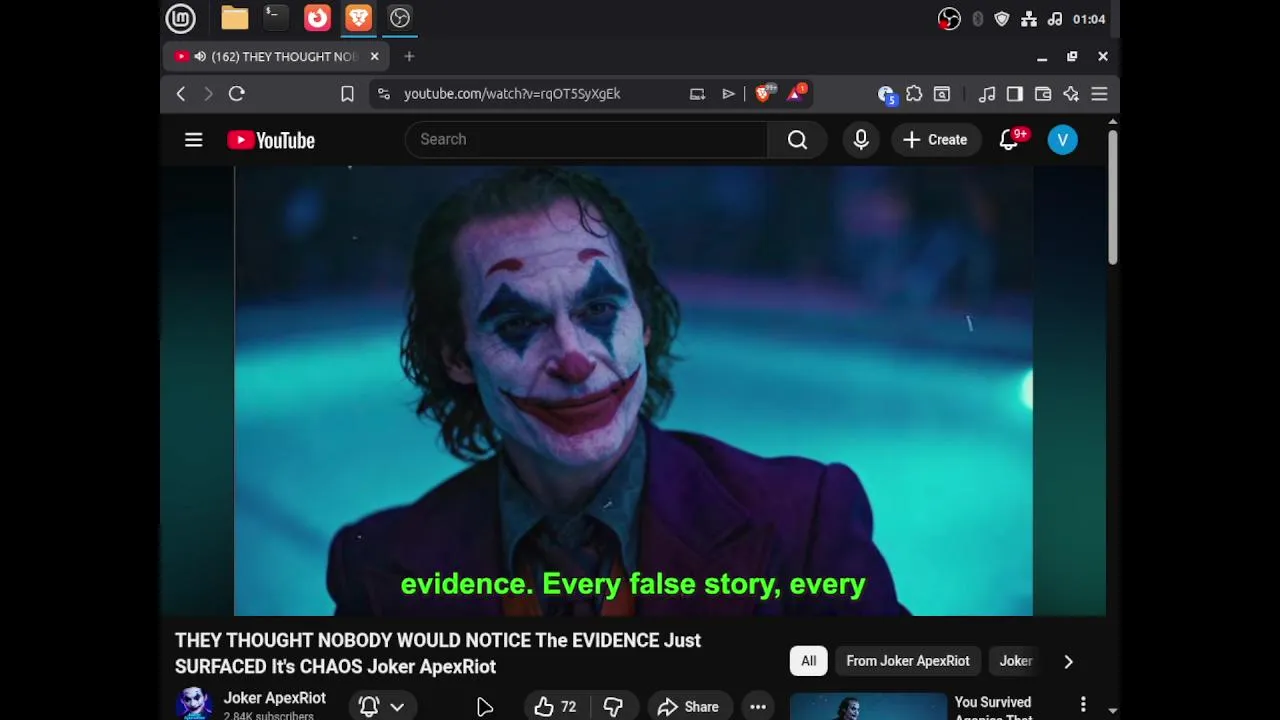
Task: Select the All filter chip
Action: (x=808, y=661)
